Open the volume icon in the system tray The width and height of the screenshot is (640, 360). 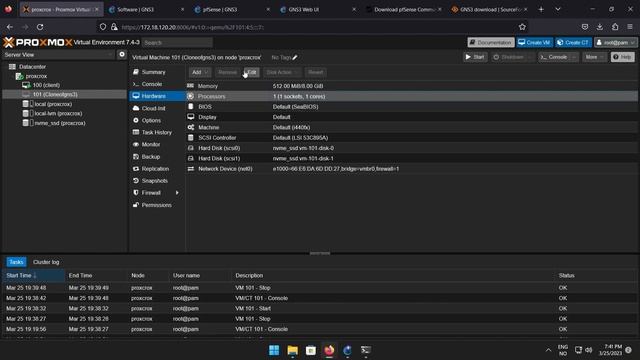click(589, 350)
